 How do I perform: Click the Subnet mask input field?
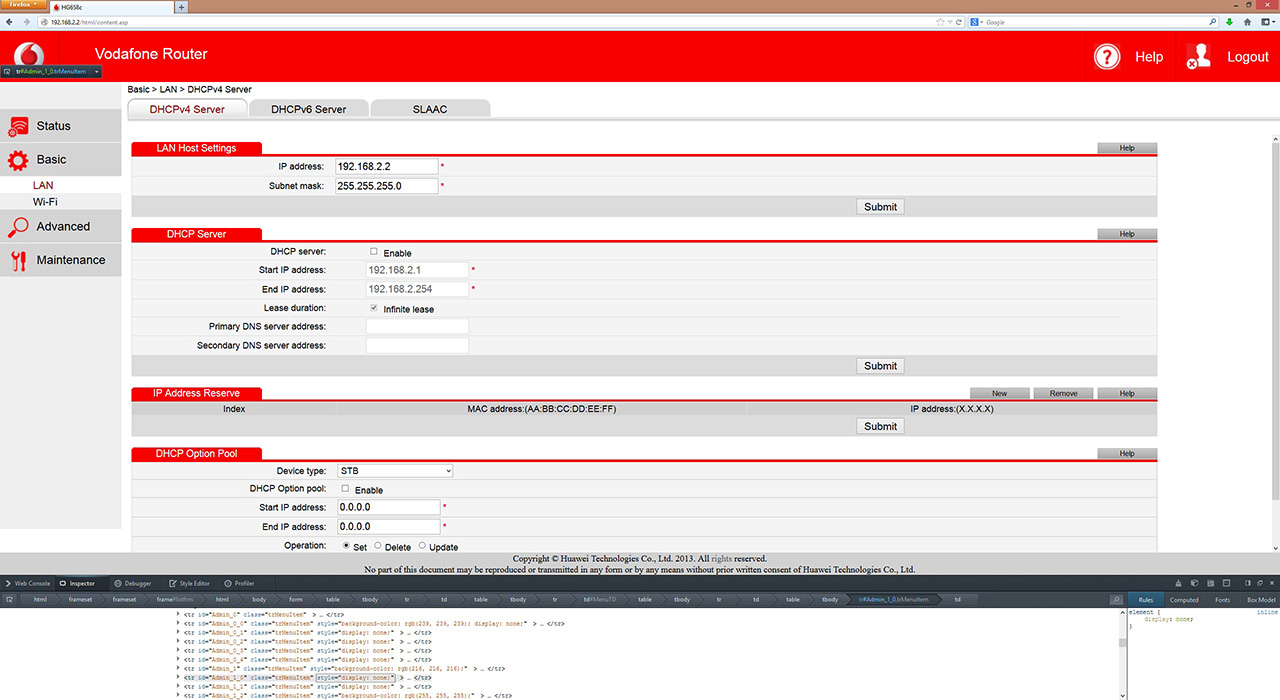387,186
